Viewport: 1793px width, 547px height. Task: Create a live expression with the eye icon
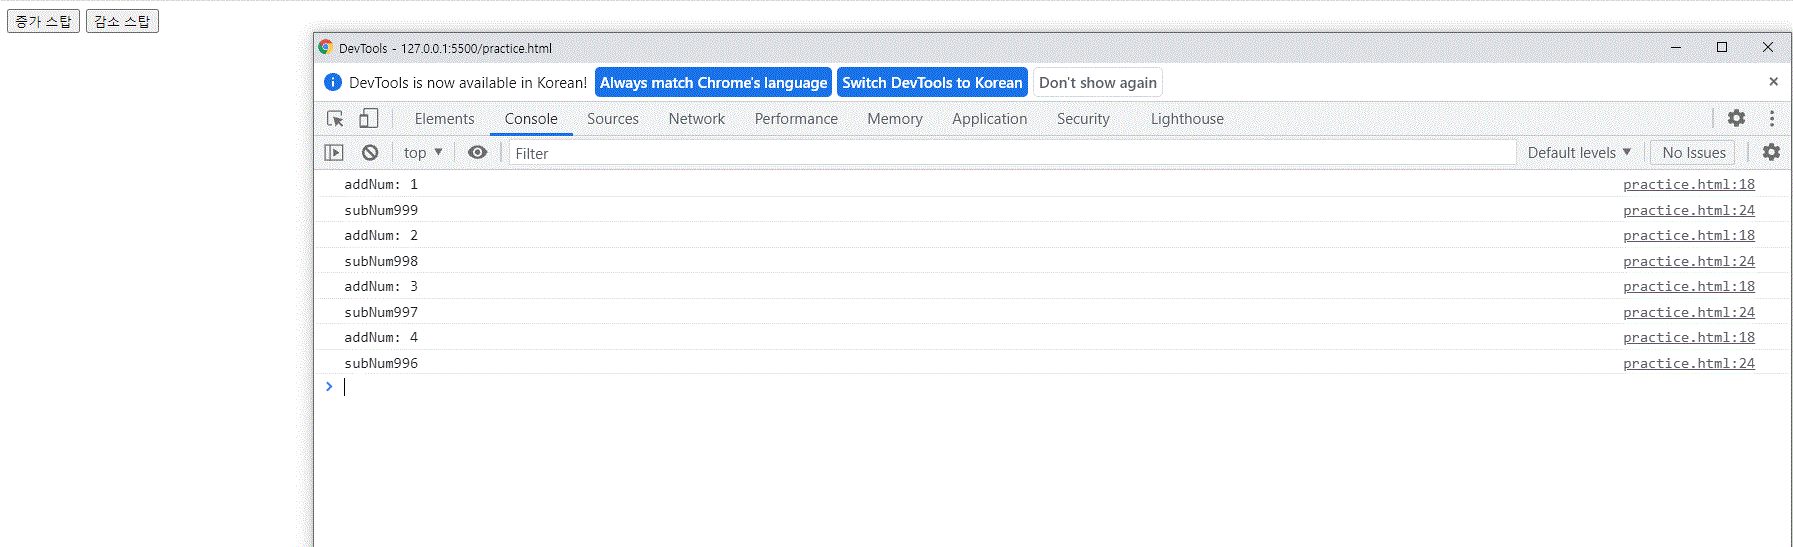[x=478, y=153]
